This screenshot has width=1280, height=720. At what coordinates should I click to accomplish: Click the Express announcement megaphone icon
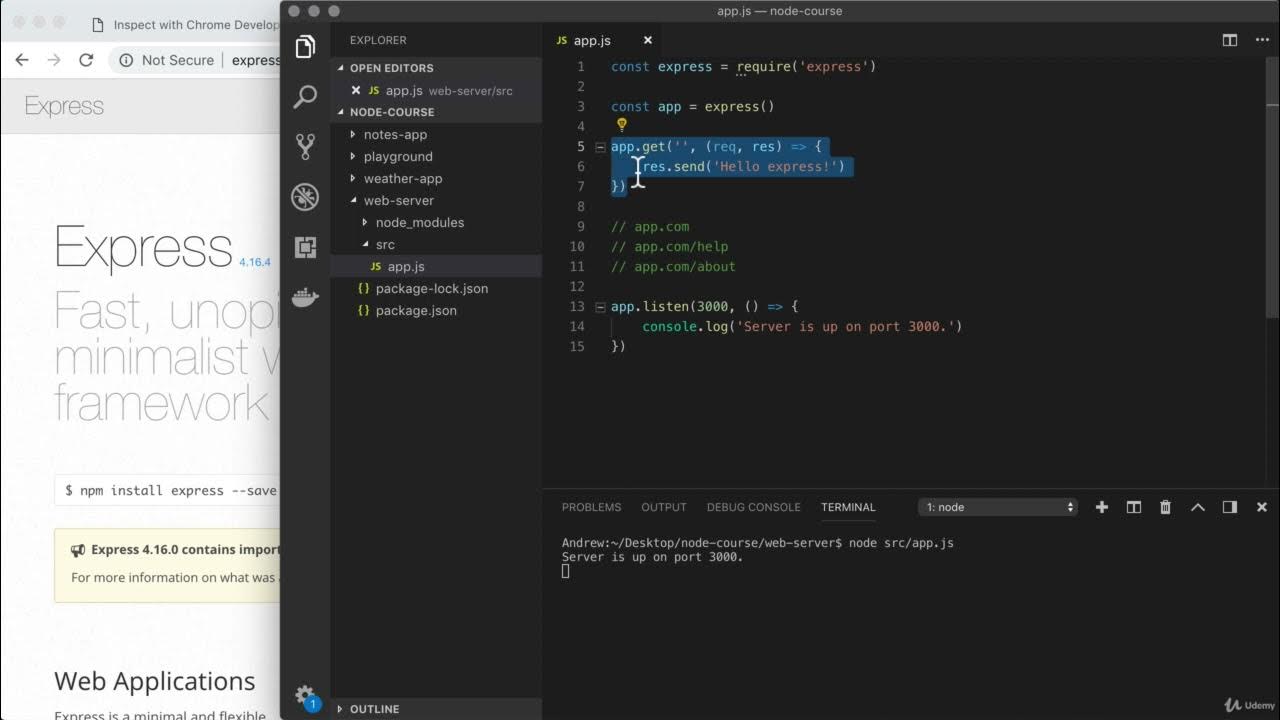click(78, 550)
